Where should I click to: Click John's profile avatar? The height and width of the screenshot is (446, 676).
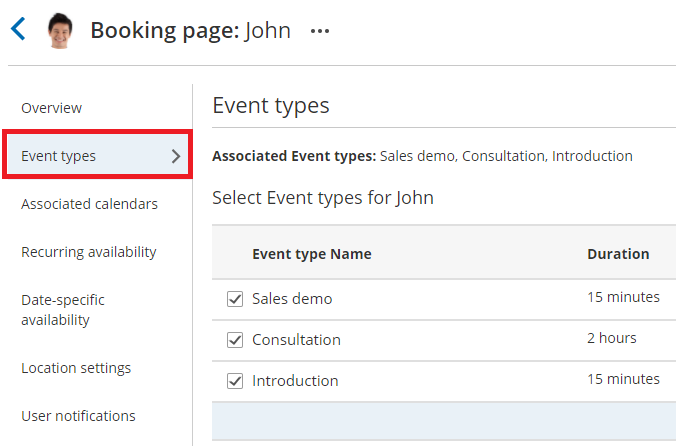point(62,31)
